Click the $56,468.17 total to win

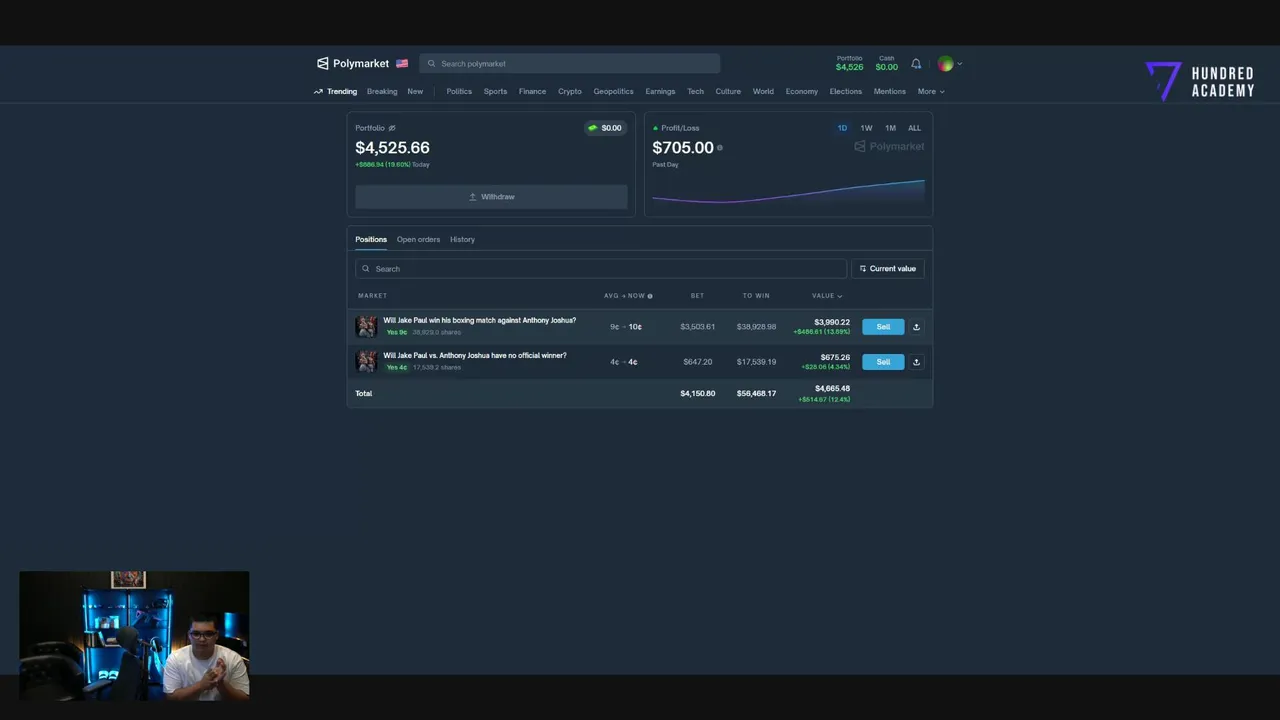(x=756, y=393)
